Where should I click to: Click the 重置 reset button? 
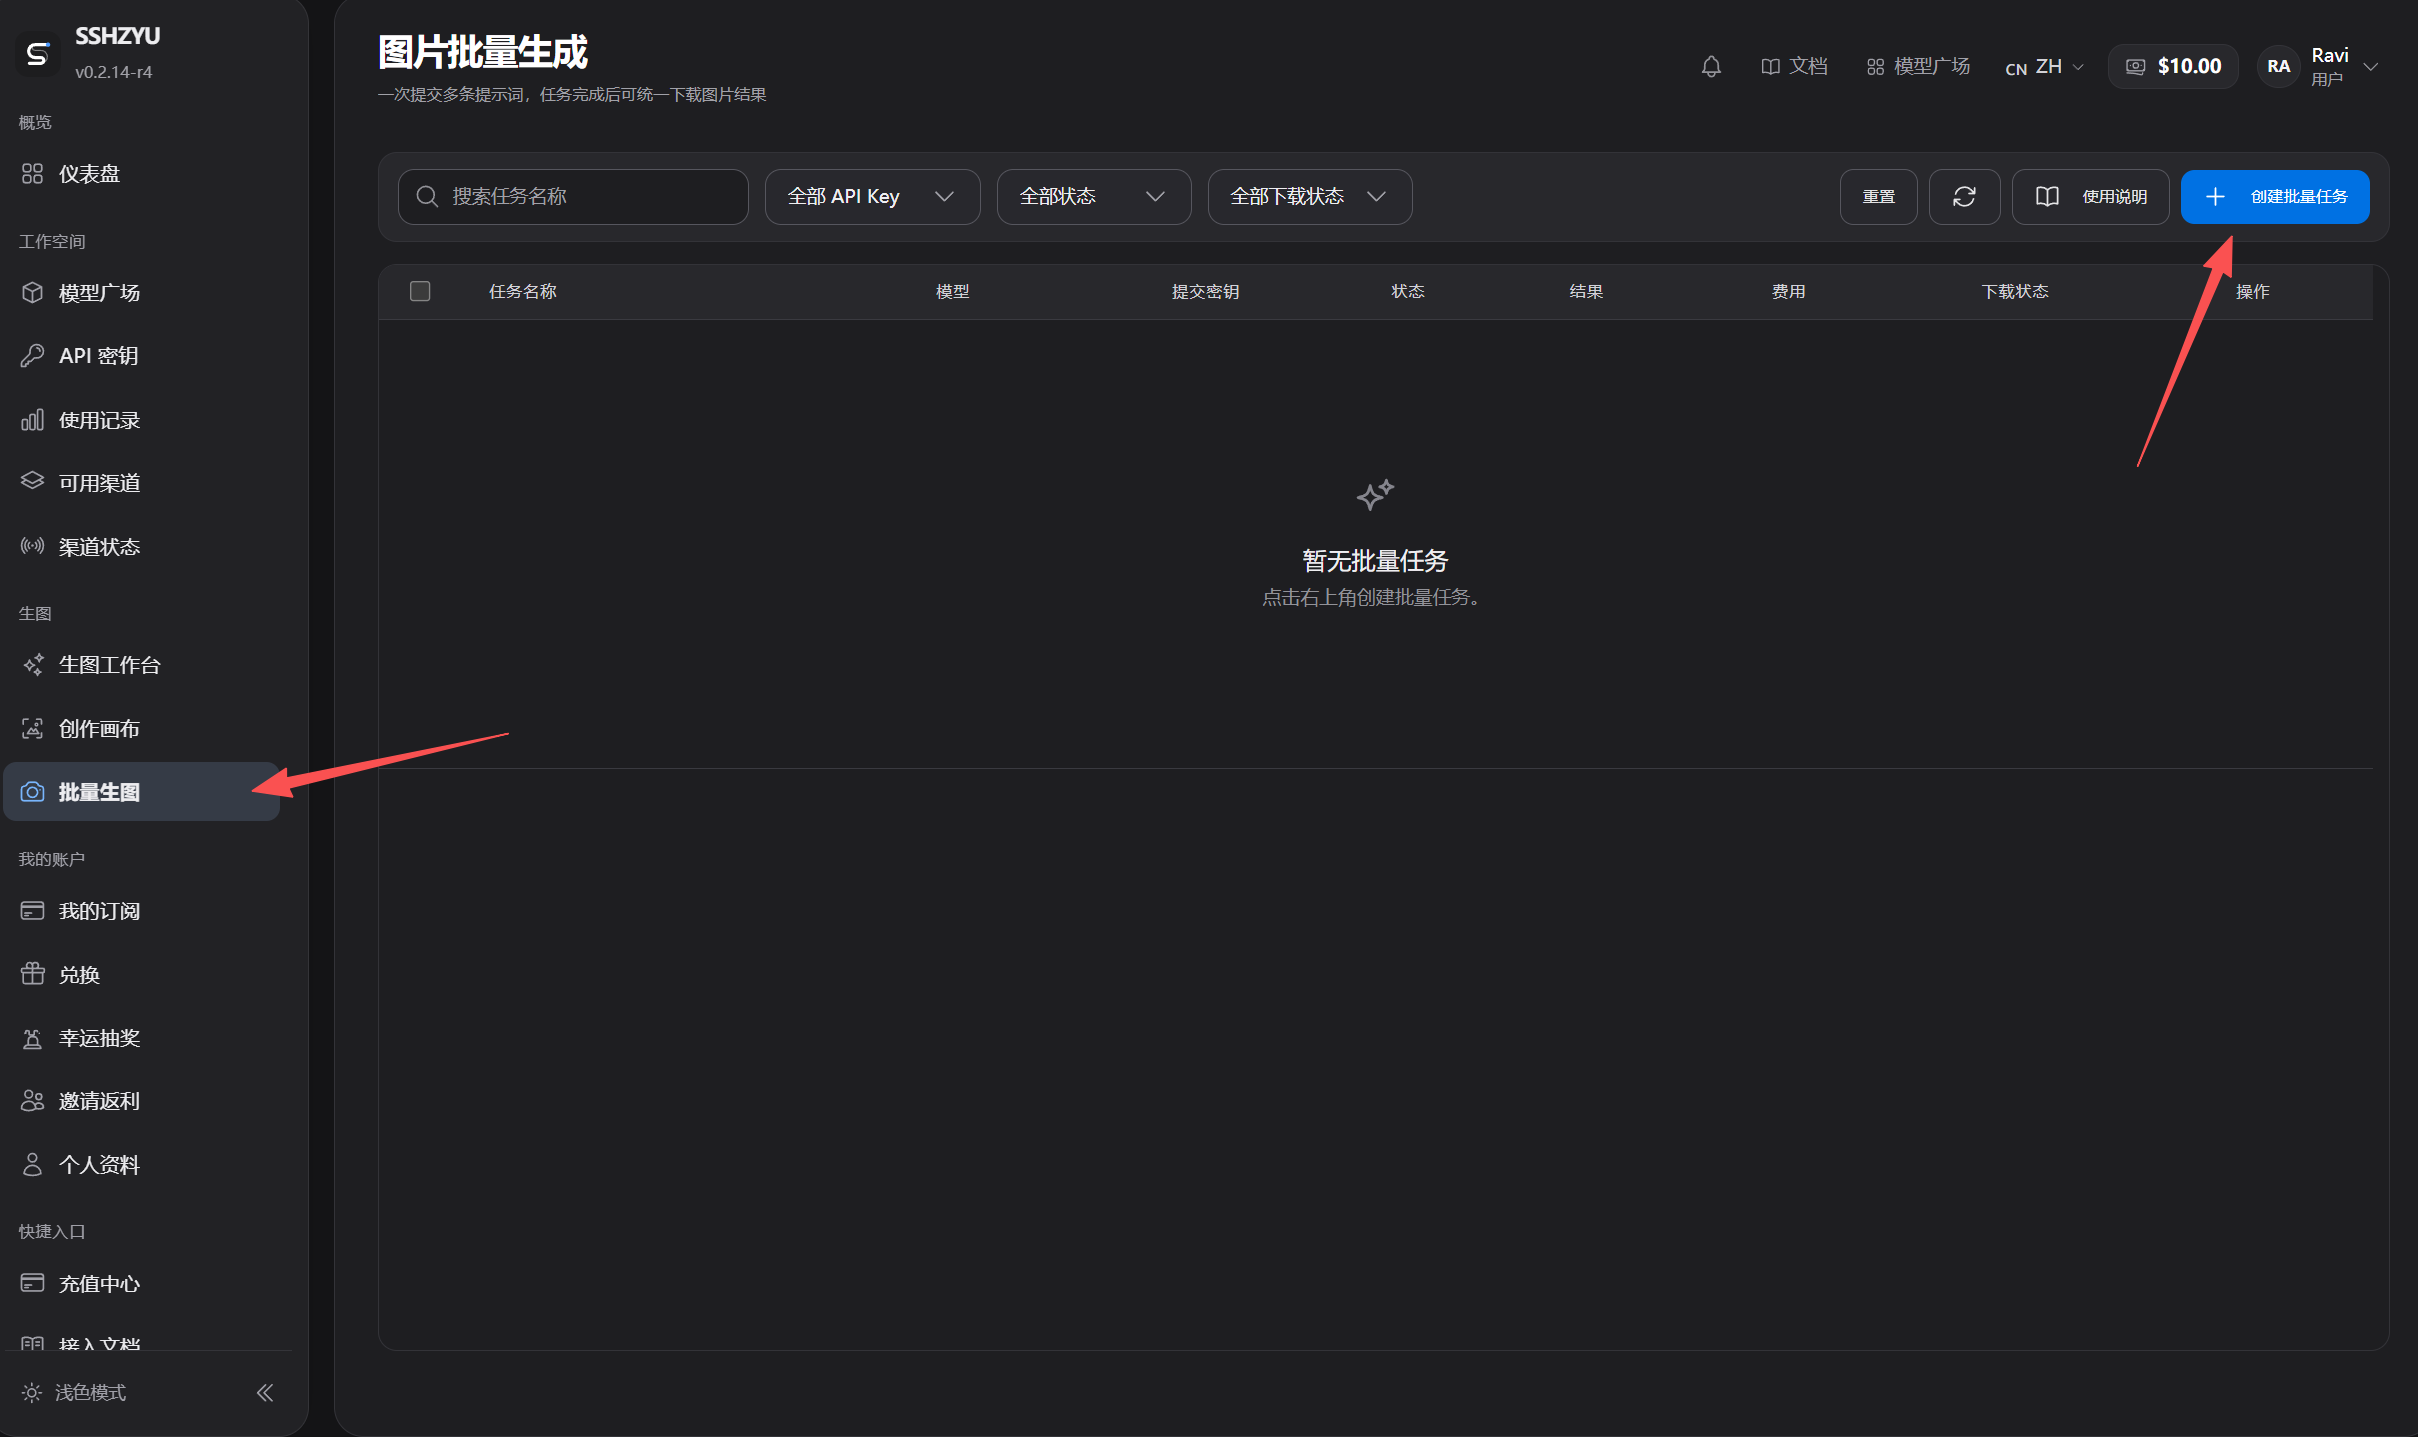1878,197
